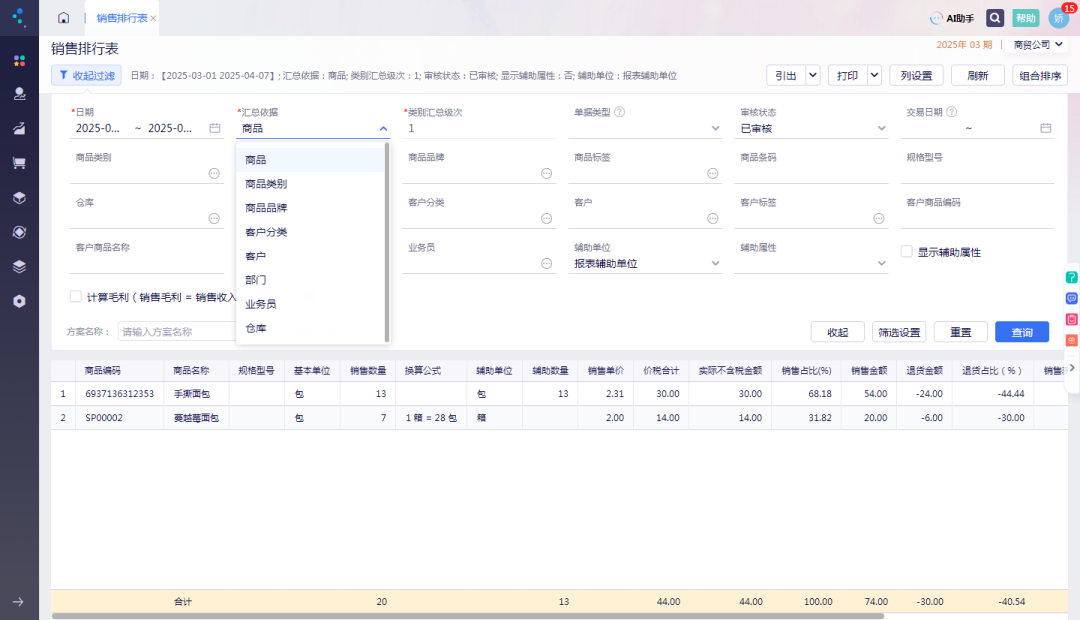This screenshot has width=1080, height=620.
Task: Open the 客户 picker ellipsis icon
Action: click(713, 218)
